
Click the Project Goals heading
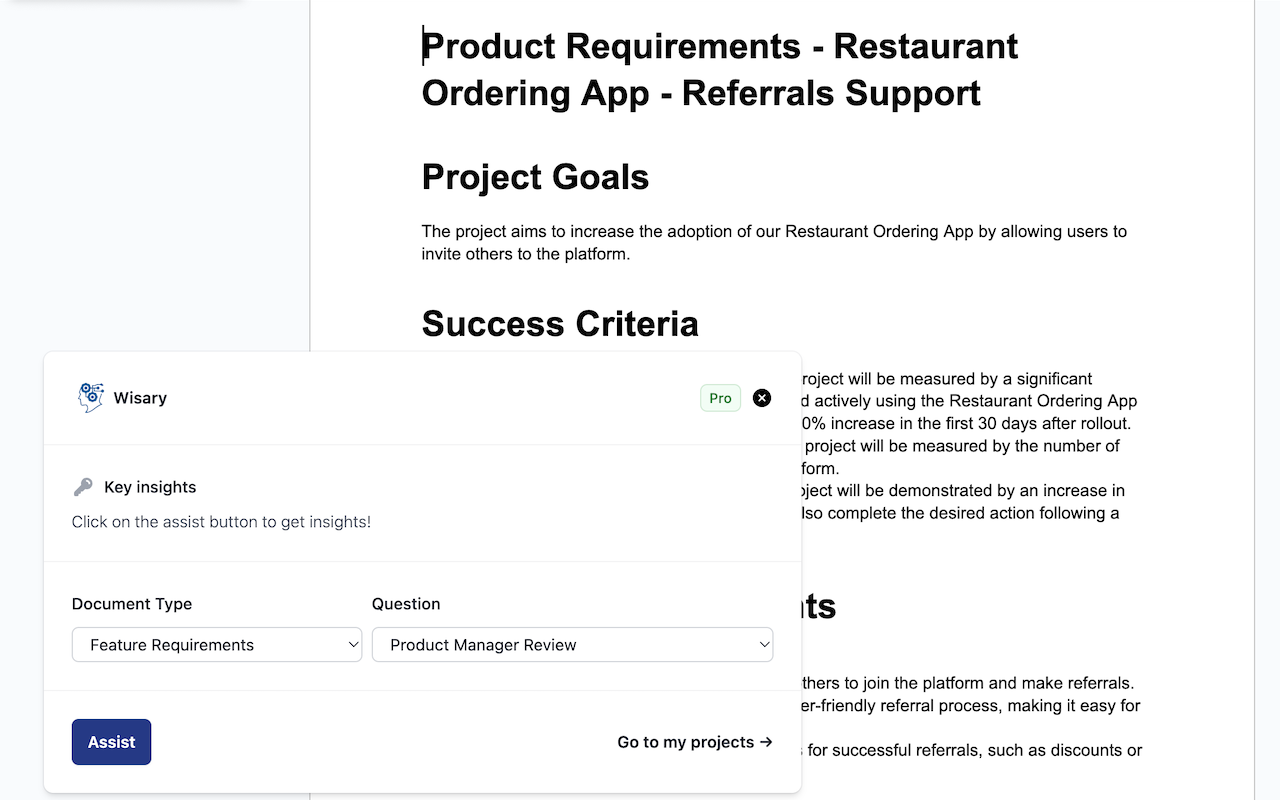535,177
